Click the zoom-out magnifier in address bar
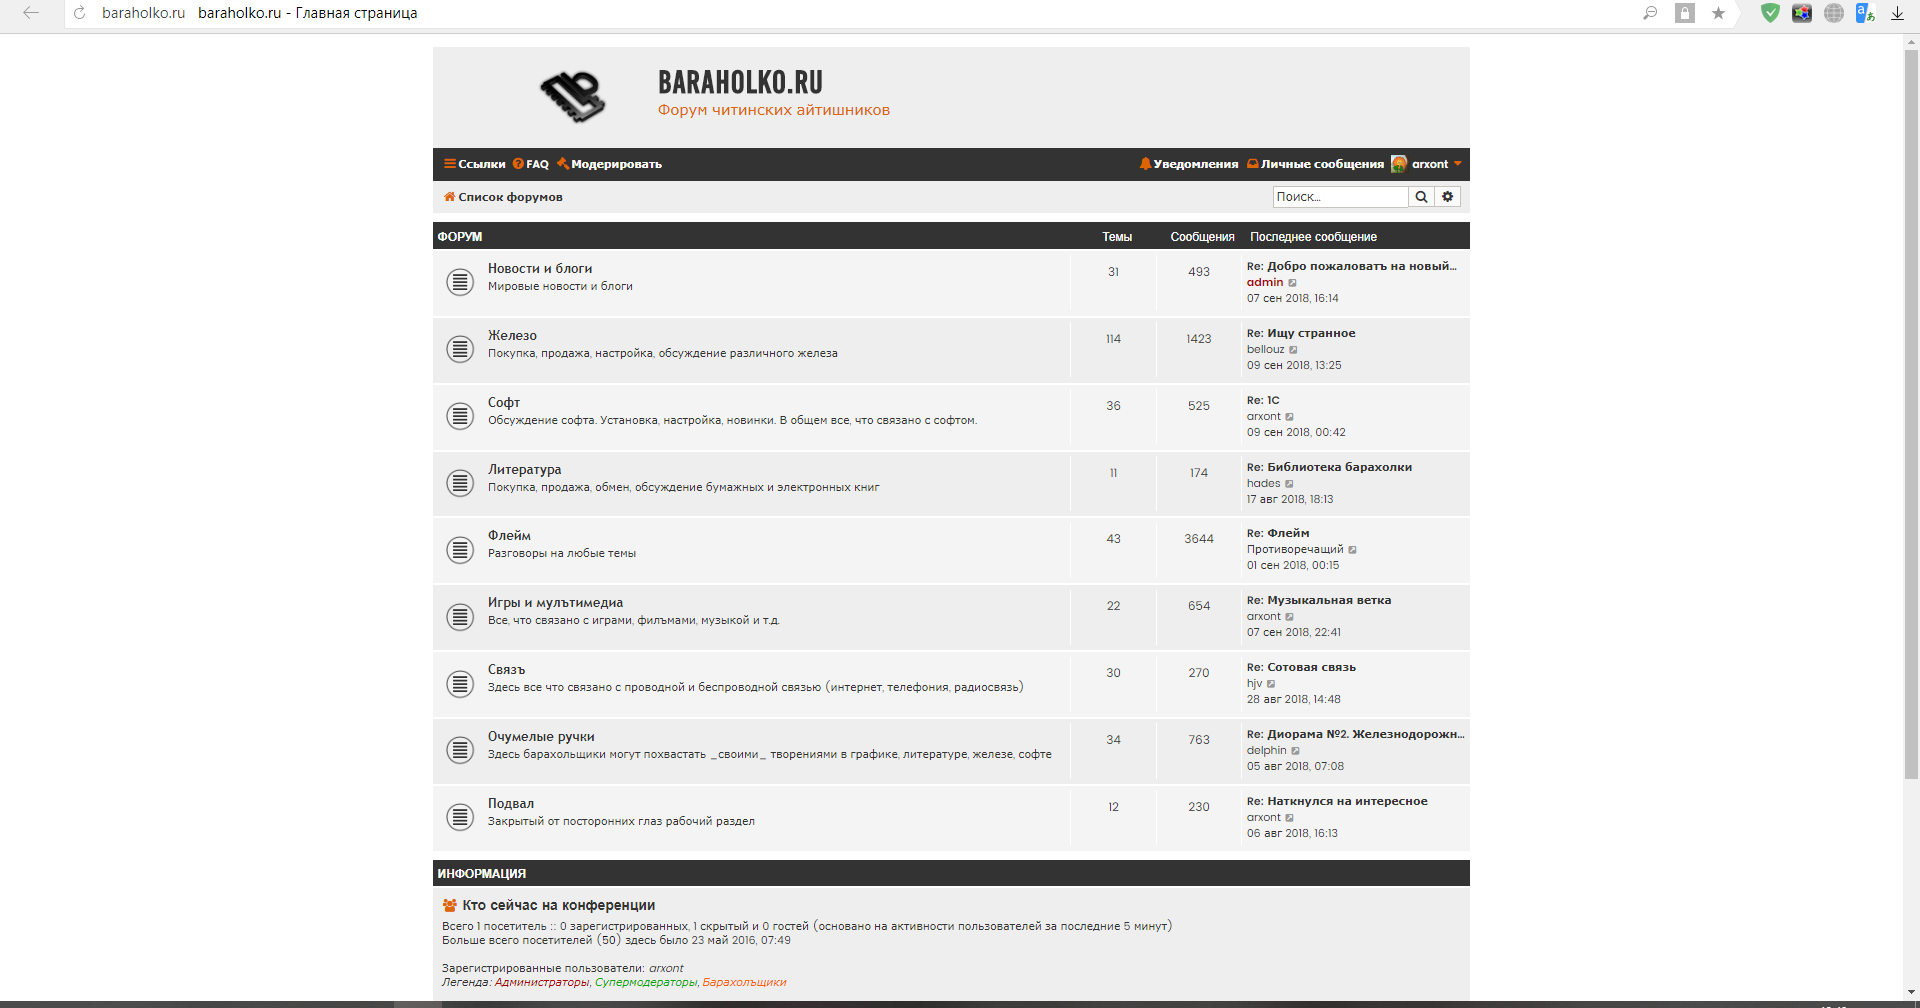The height and width of the screenshot is (1008, 1920). pos(1650,13)
